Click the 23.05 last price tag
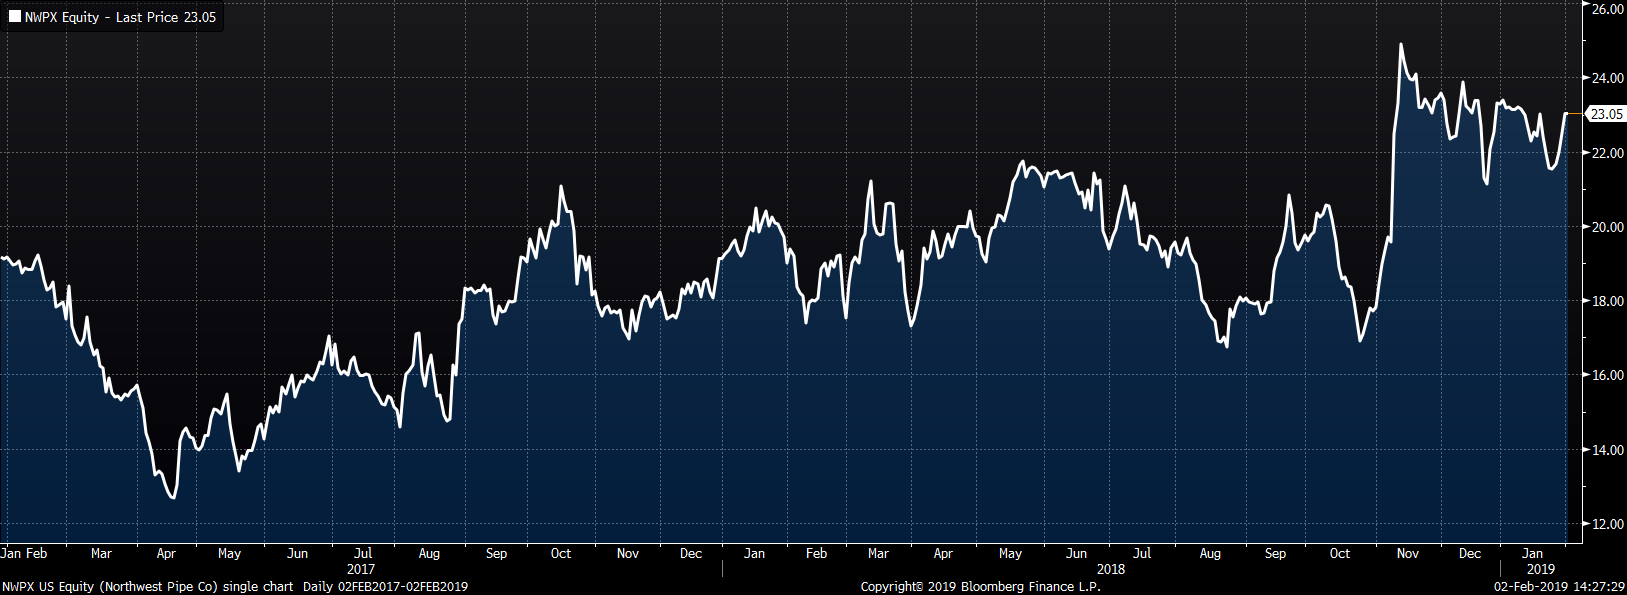The width and height of the screenshot is (1627, 595). click(x=1606, y=114)
